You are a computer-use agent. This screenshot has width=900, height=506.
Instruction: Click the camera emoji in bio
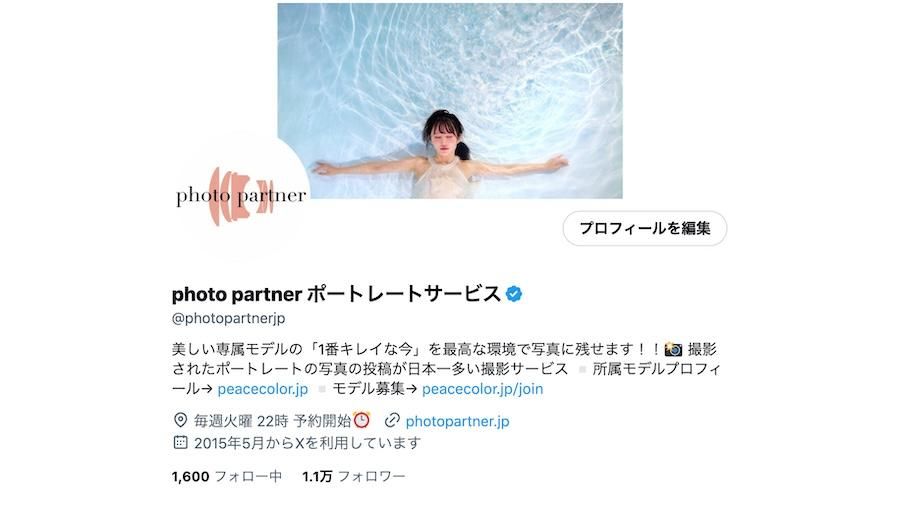click(x=673, y=349)
